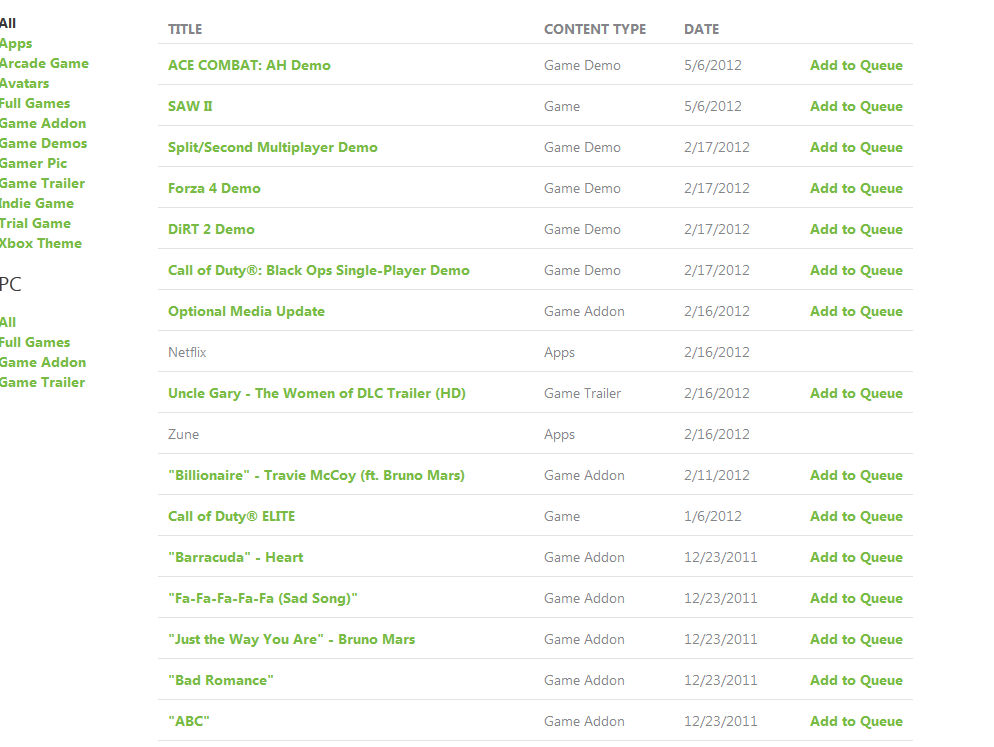Click the Zune row title
Viewport: 994px width, 747px height.
[183, 434]
